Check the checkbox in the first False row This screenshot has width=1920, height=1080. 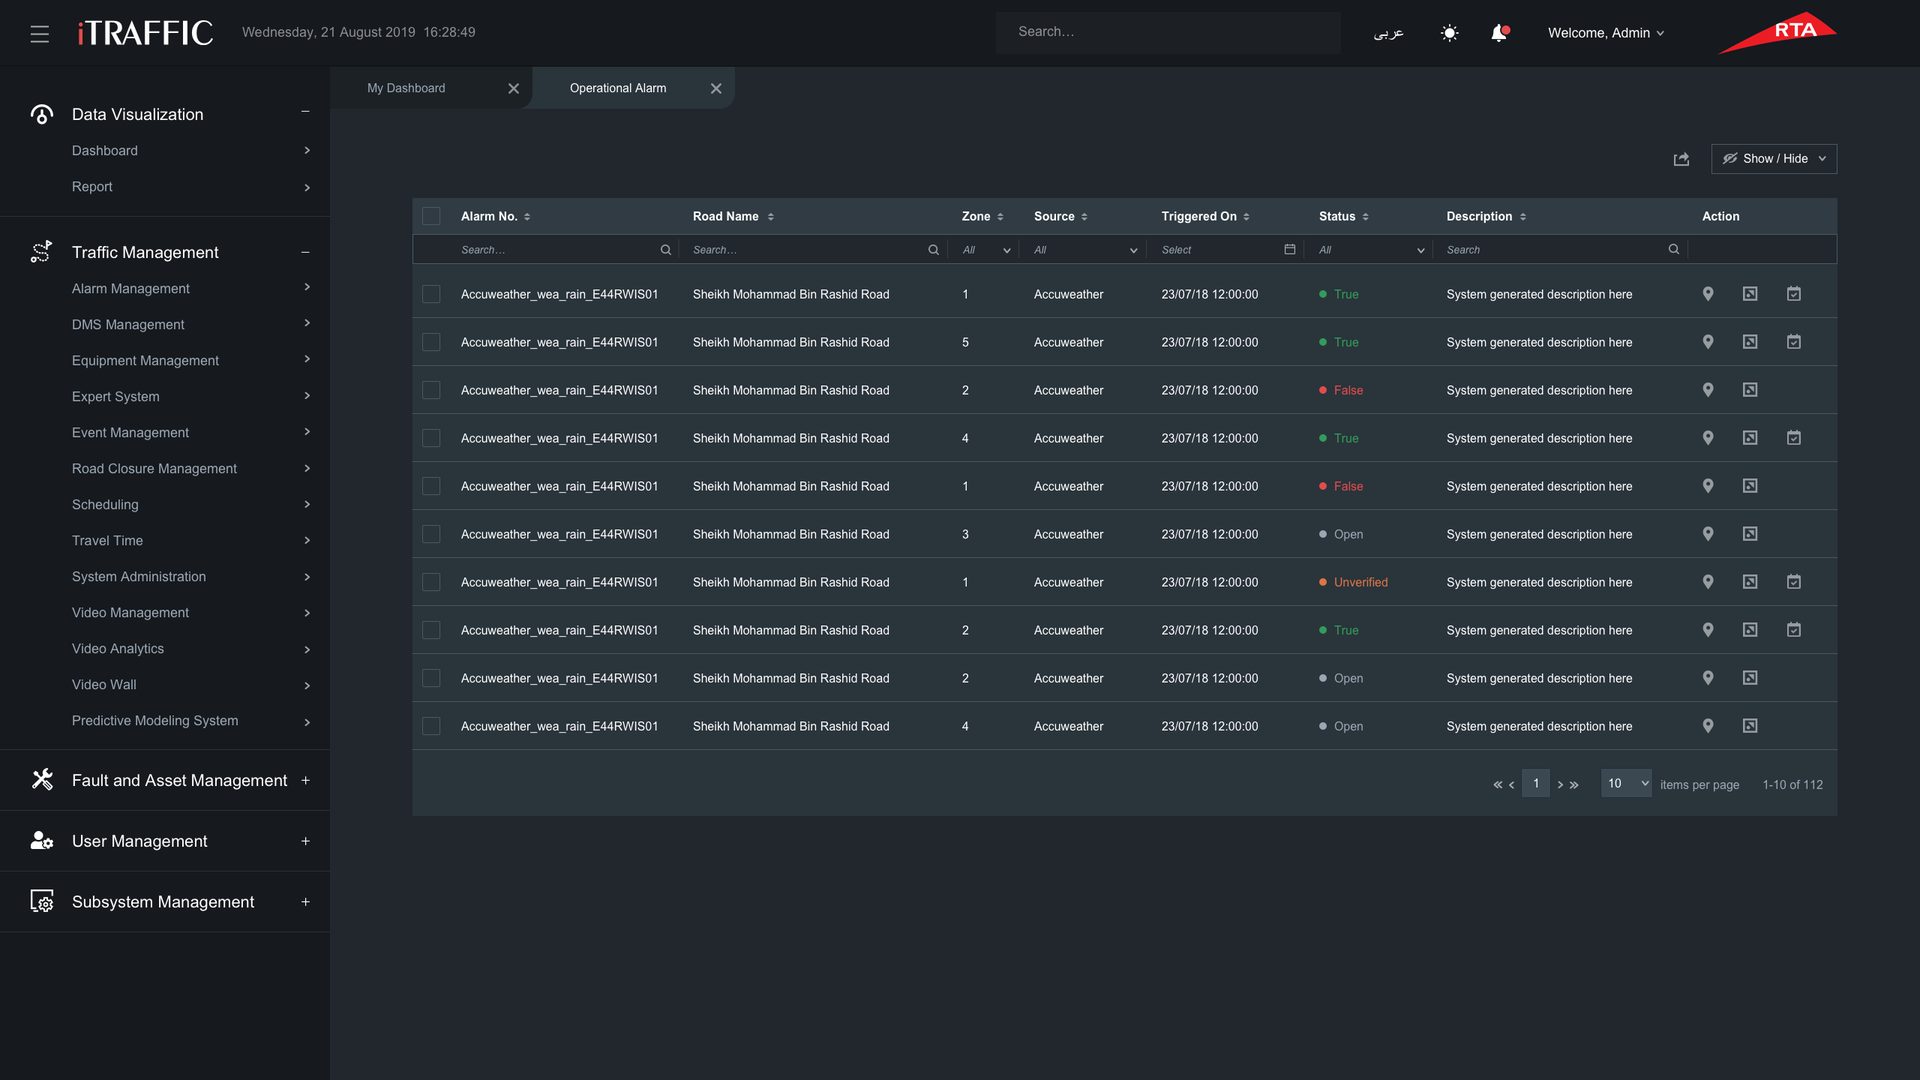click(x=431, y=390)
